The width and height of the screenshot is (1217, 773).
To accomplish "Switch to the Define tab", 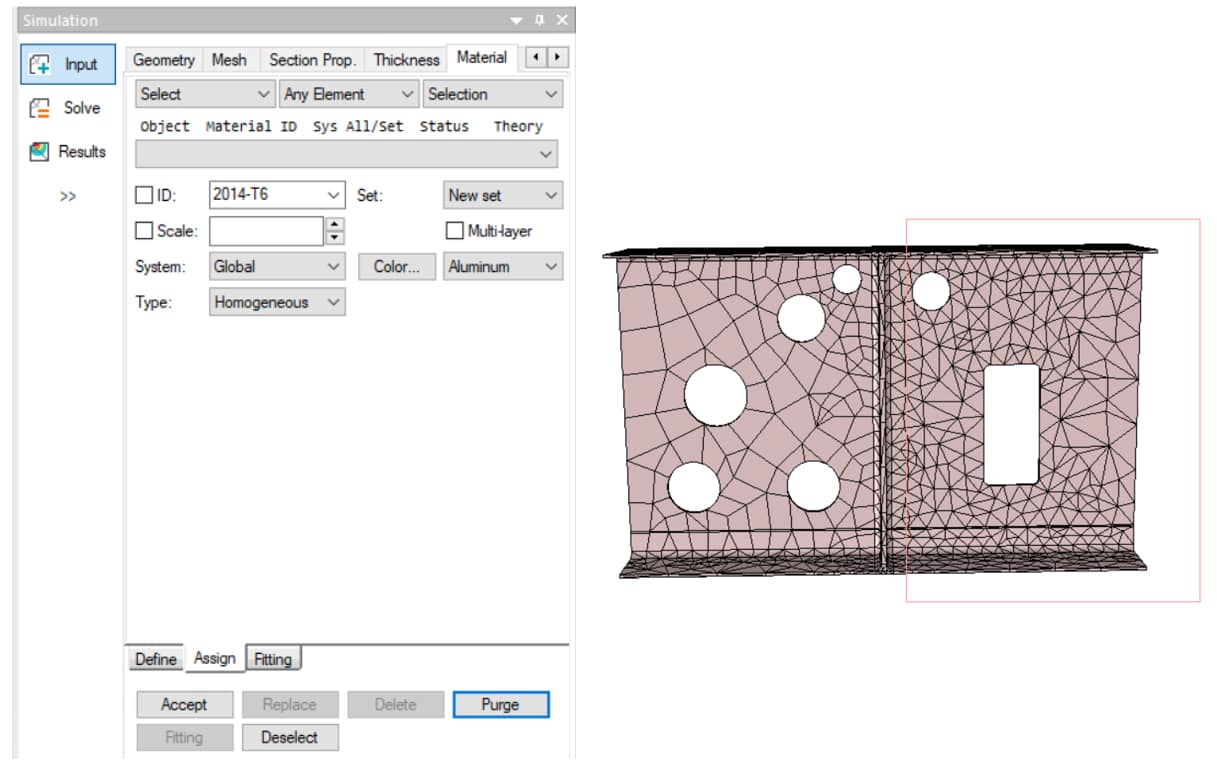I will click(155, 659).
